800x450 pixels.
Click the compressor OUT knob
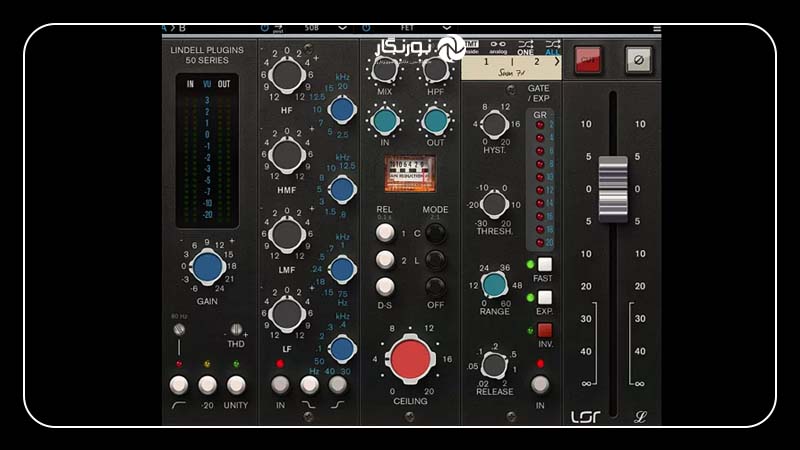tap(435, 121)
